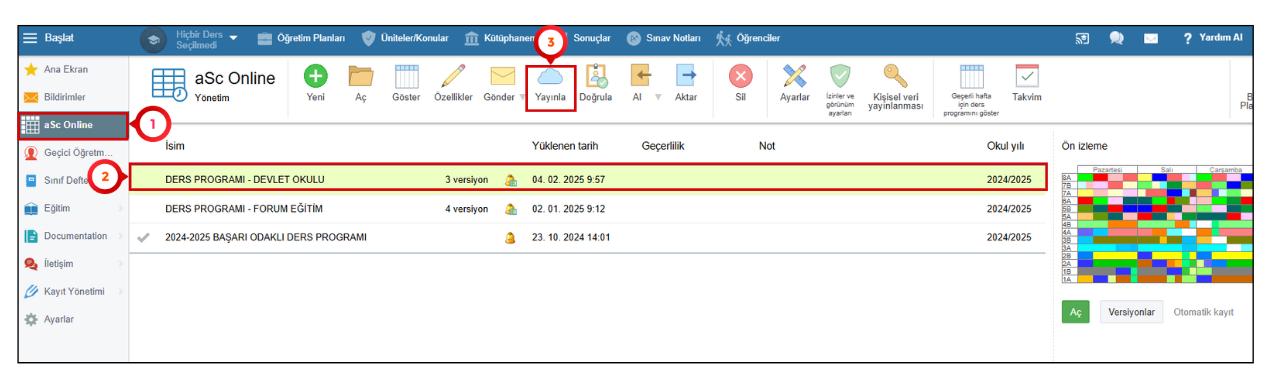Open the chat bubbles icon in header

point(1116,38)
